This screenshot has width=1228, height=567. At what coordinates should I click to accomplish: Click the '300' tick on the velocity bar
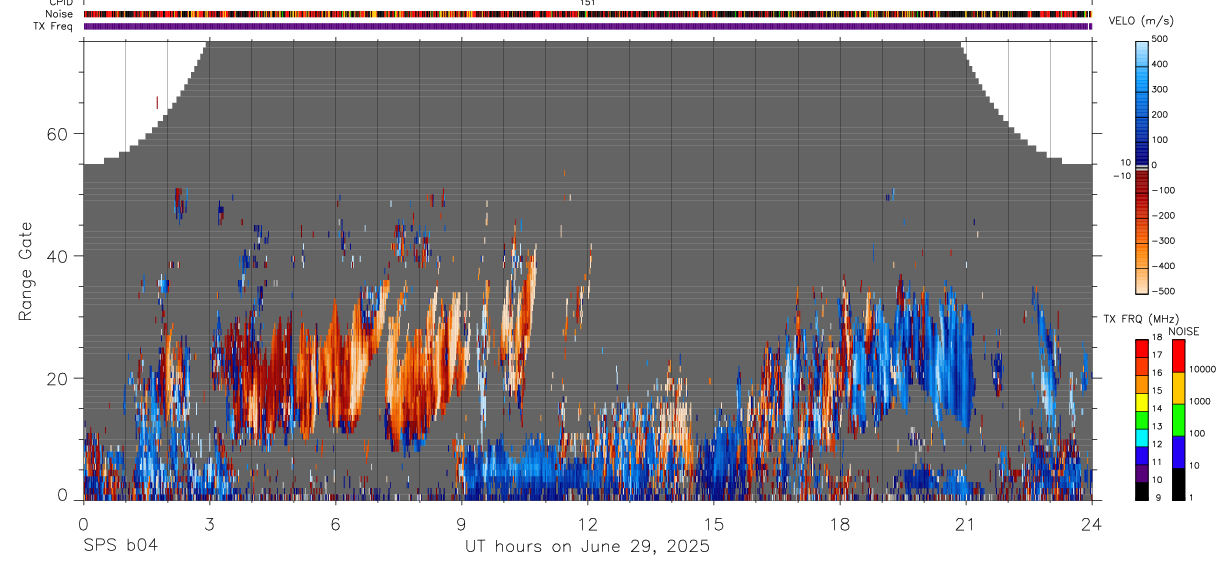coord(1161,89)
